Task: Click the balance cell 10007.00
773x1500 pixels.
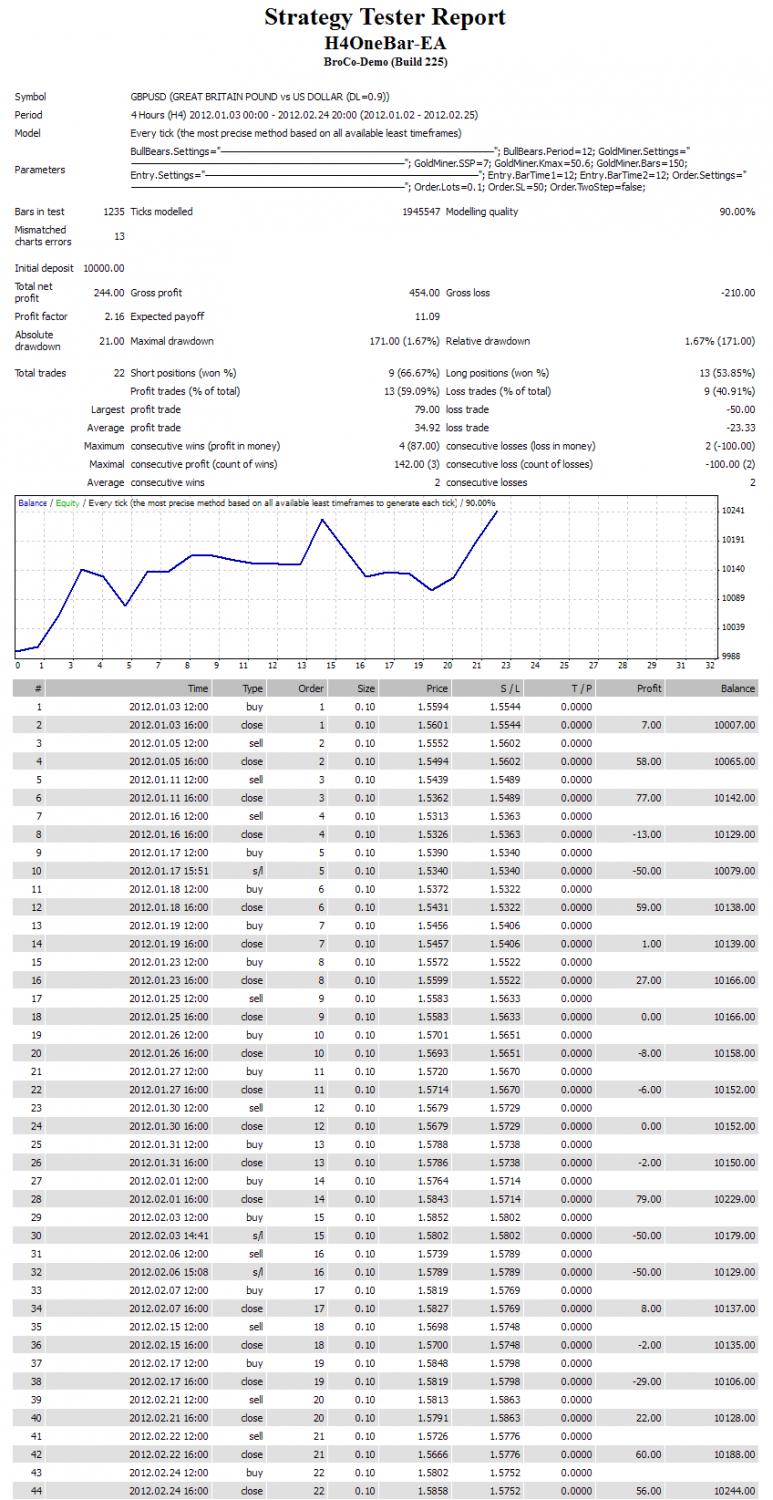Action: coord(736,725)
